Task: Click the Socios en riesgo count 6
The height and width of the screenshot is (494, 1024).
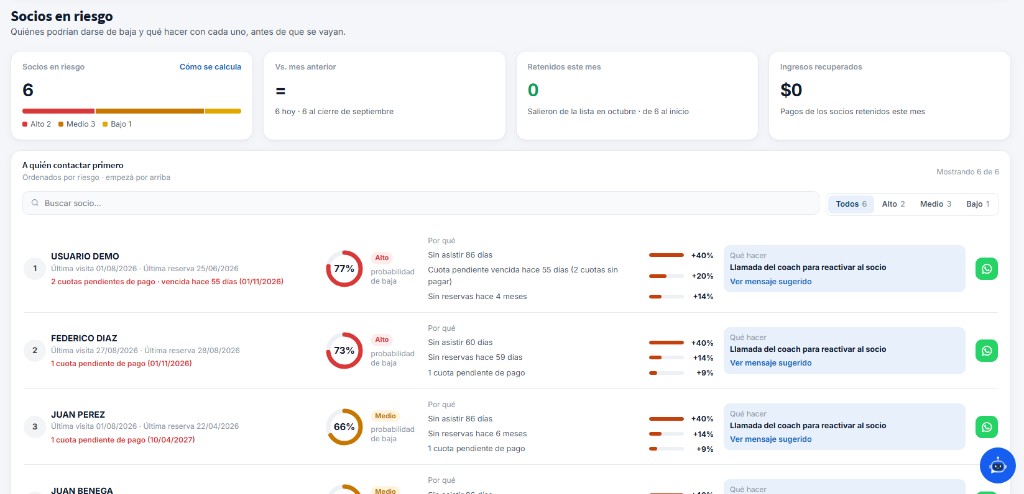Action: pos(27,90)
